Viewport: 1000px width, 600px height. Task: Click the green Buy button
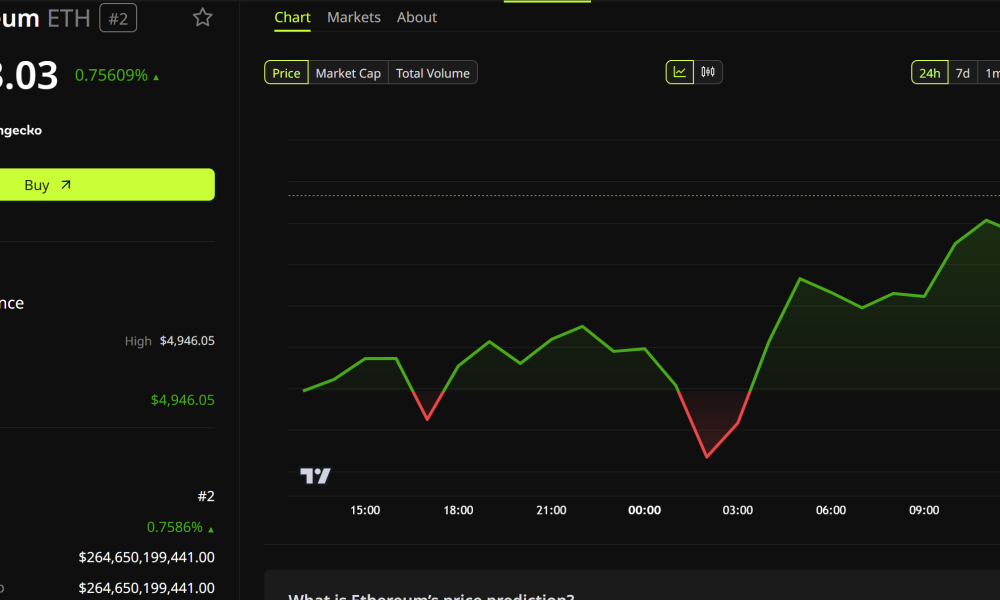pos(107,185)
